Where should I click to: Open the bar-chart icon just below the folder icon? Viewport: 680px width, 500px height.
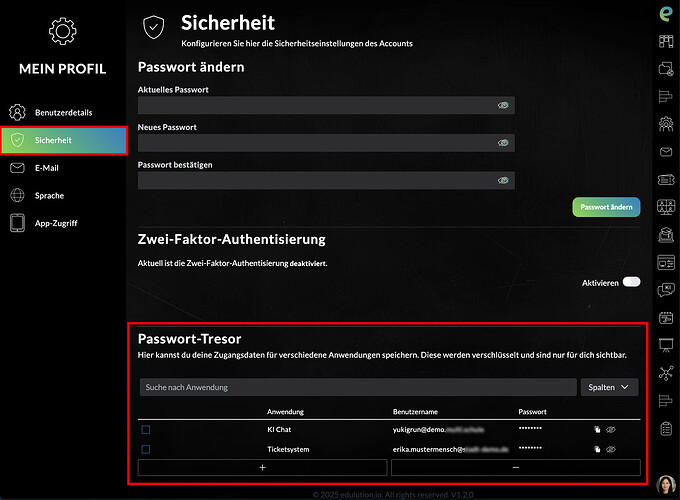[x=665, y=96]
